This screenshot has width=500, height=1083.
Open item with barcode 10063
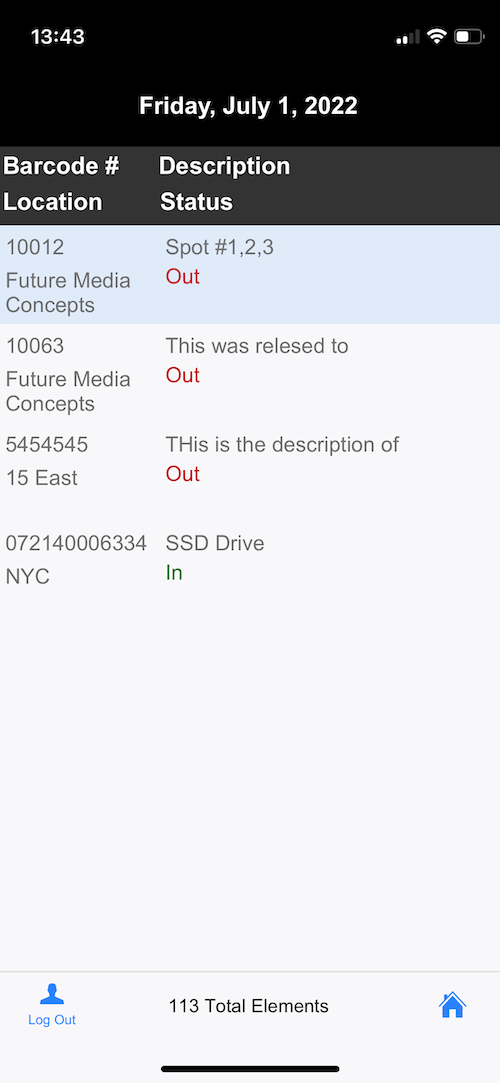(x=250, y=374)
